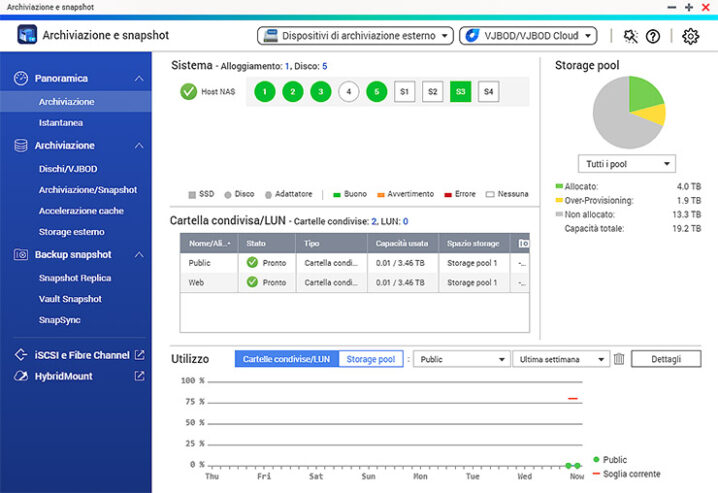This screenshot has height=493, width=718.
Task: Open iSCSI e Fibre Channel external link
Action: click(139, 355)
